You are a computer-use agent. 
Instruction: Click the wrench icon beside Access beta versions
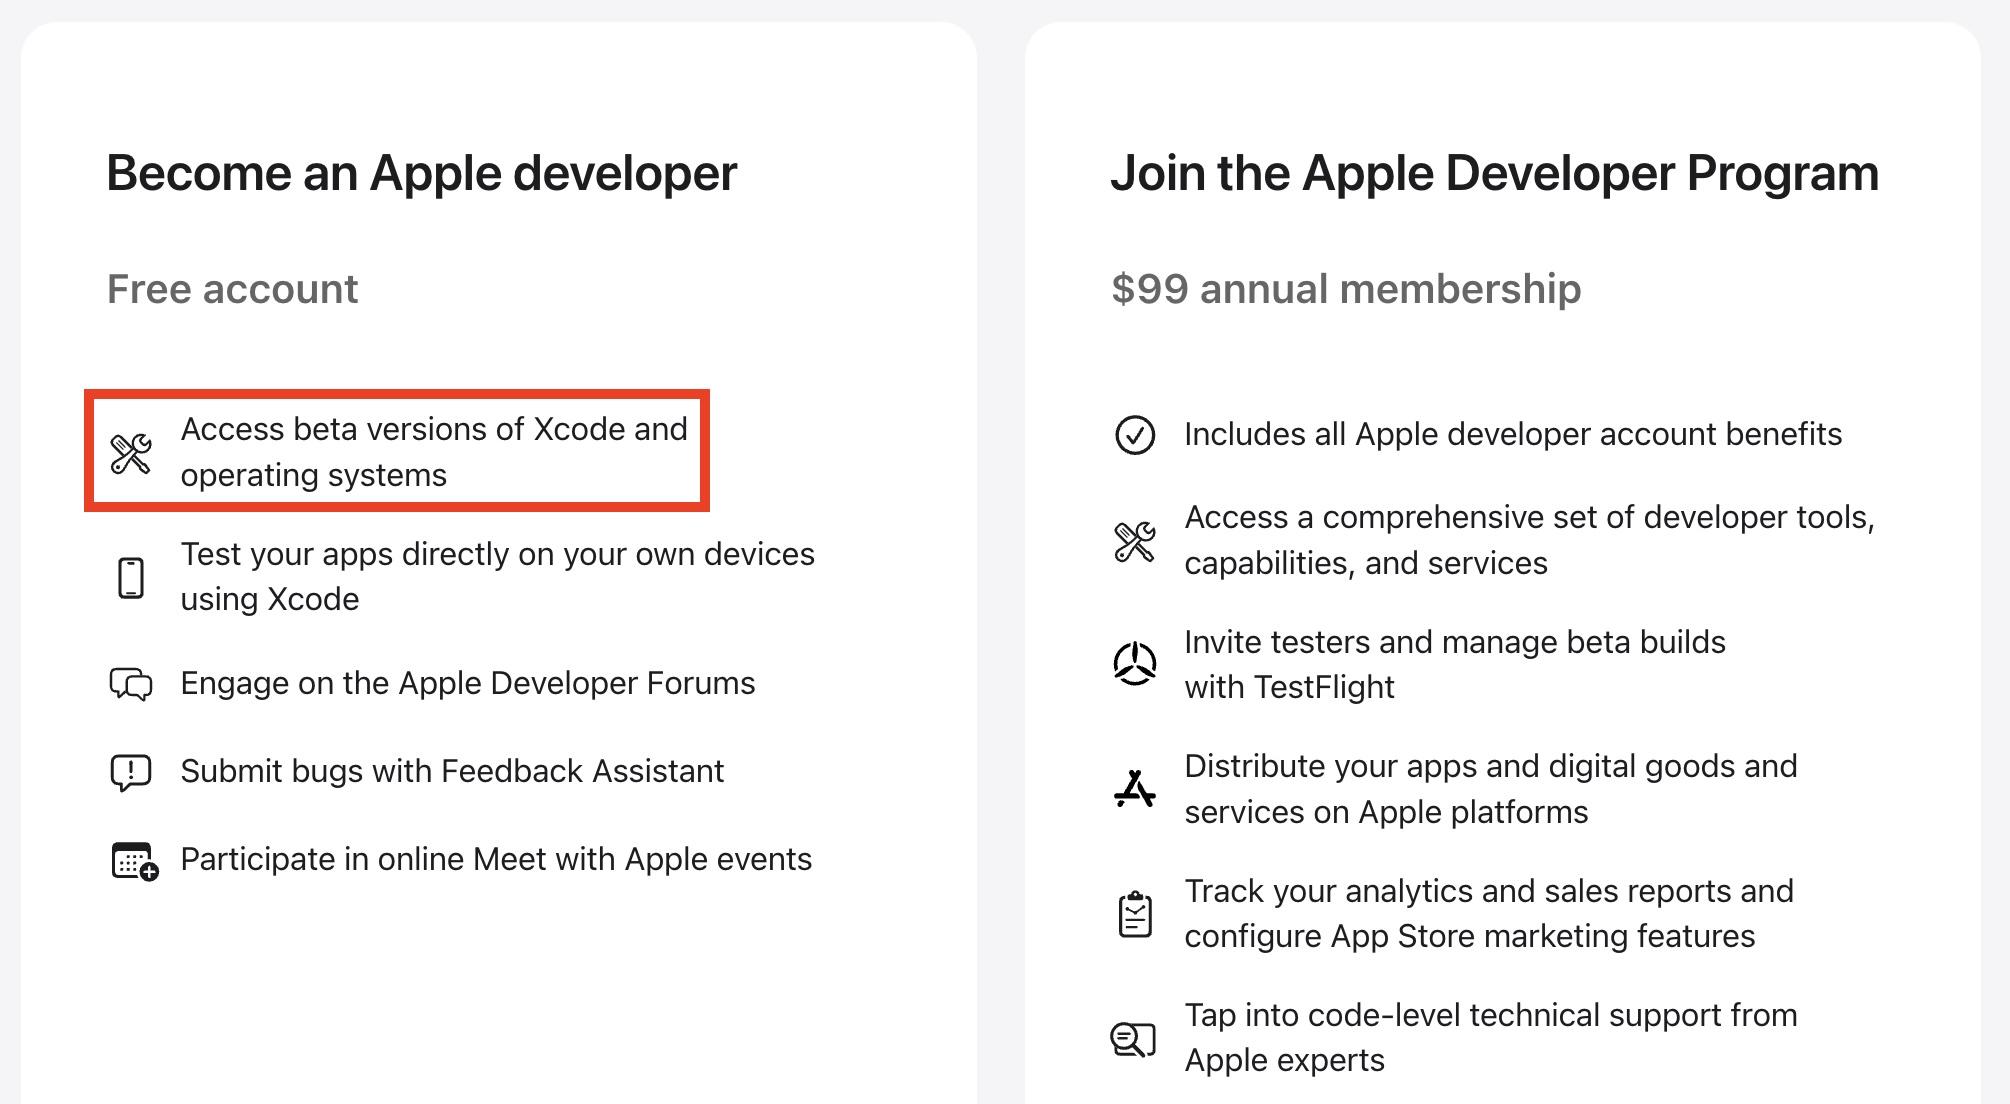(x=131, y=453)
